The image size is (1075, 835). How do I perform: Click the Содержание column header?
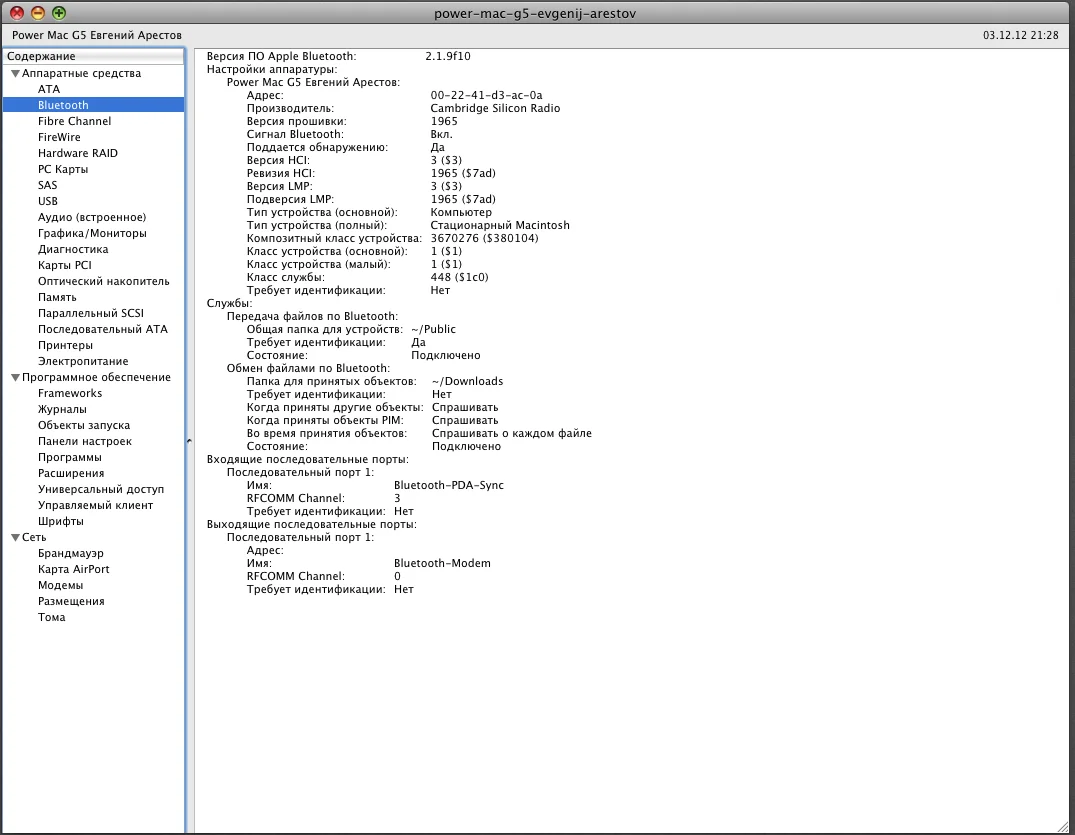[x=94, y=56]
